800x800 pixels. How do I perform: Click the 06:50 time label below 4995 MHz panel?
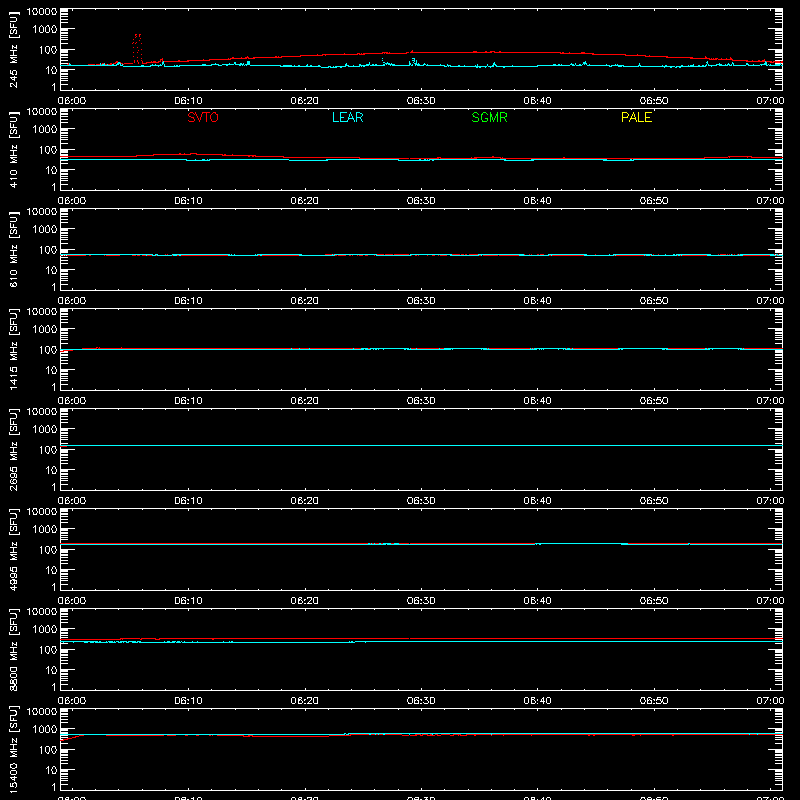(x=654, y=601)
